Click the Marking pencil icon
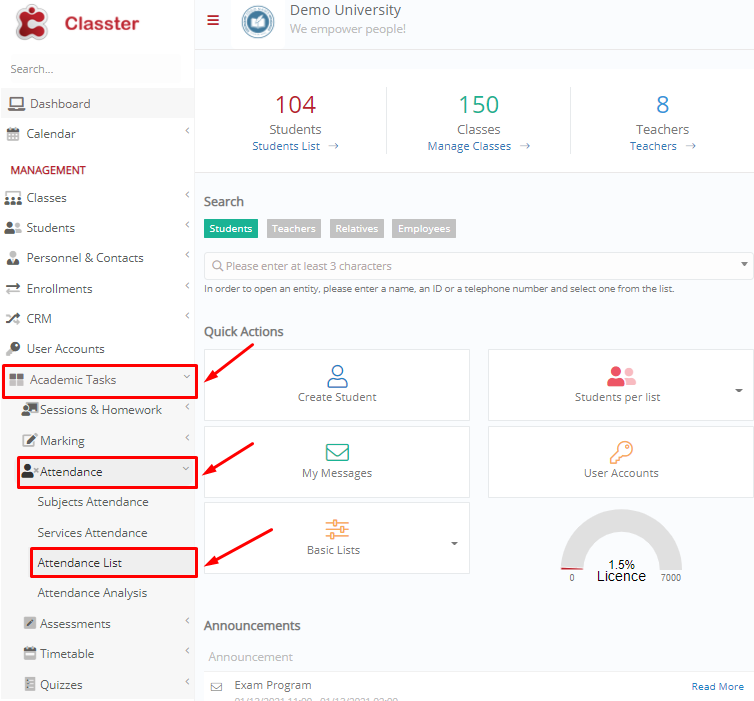 tap(29, 439)
